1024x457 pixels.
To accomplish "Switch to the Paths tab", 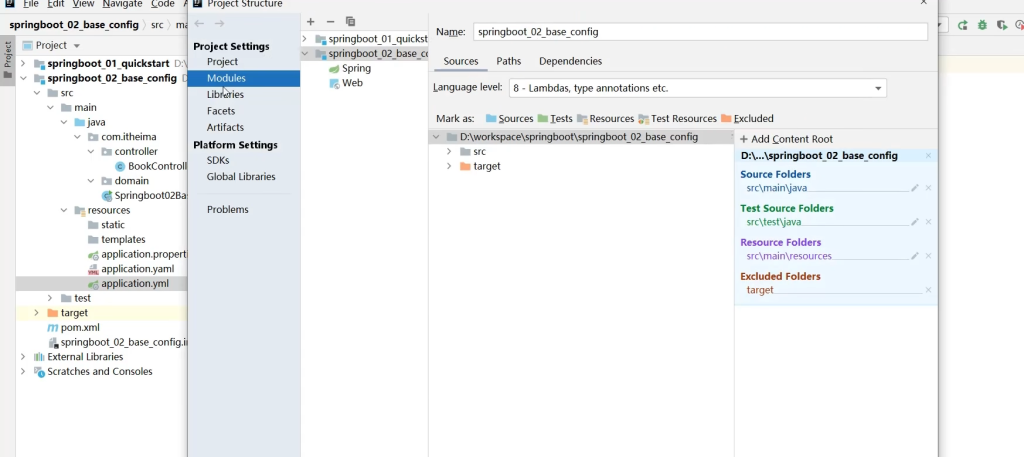I will (508, 61).
